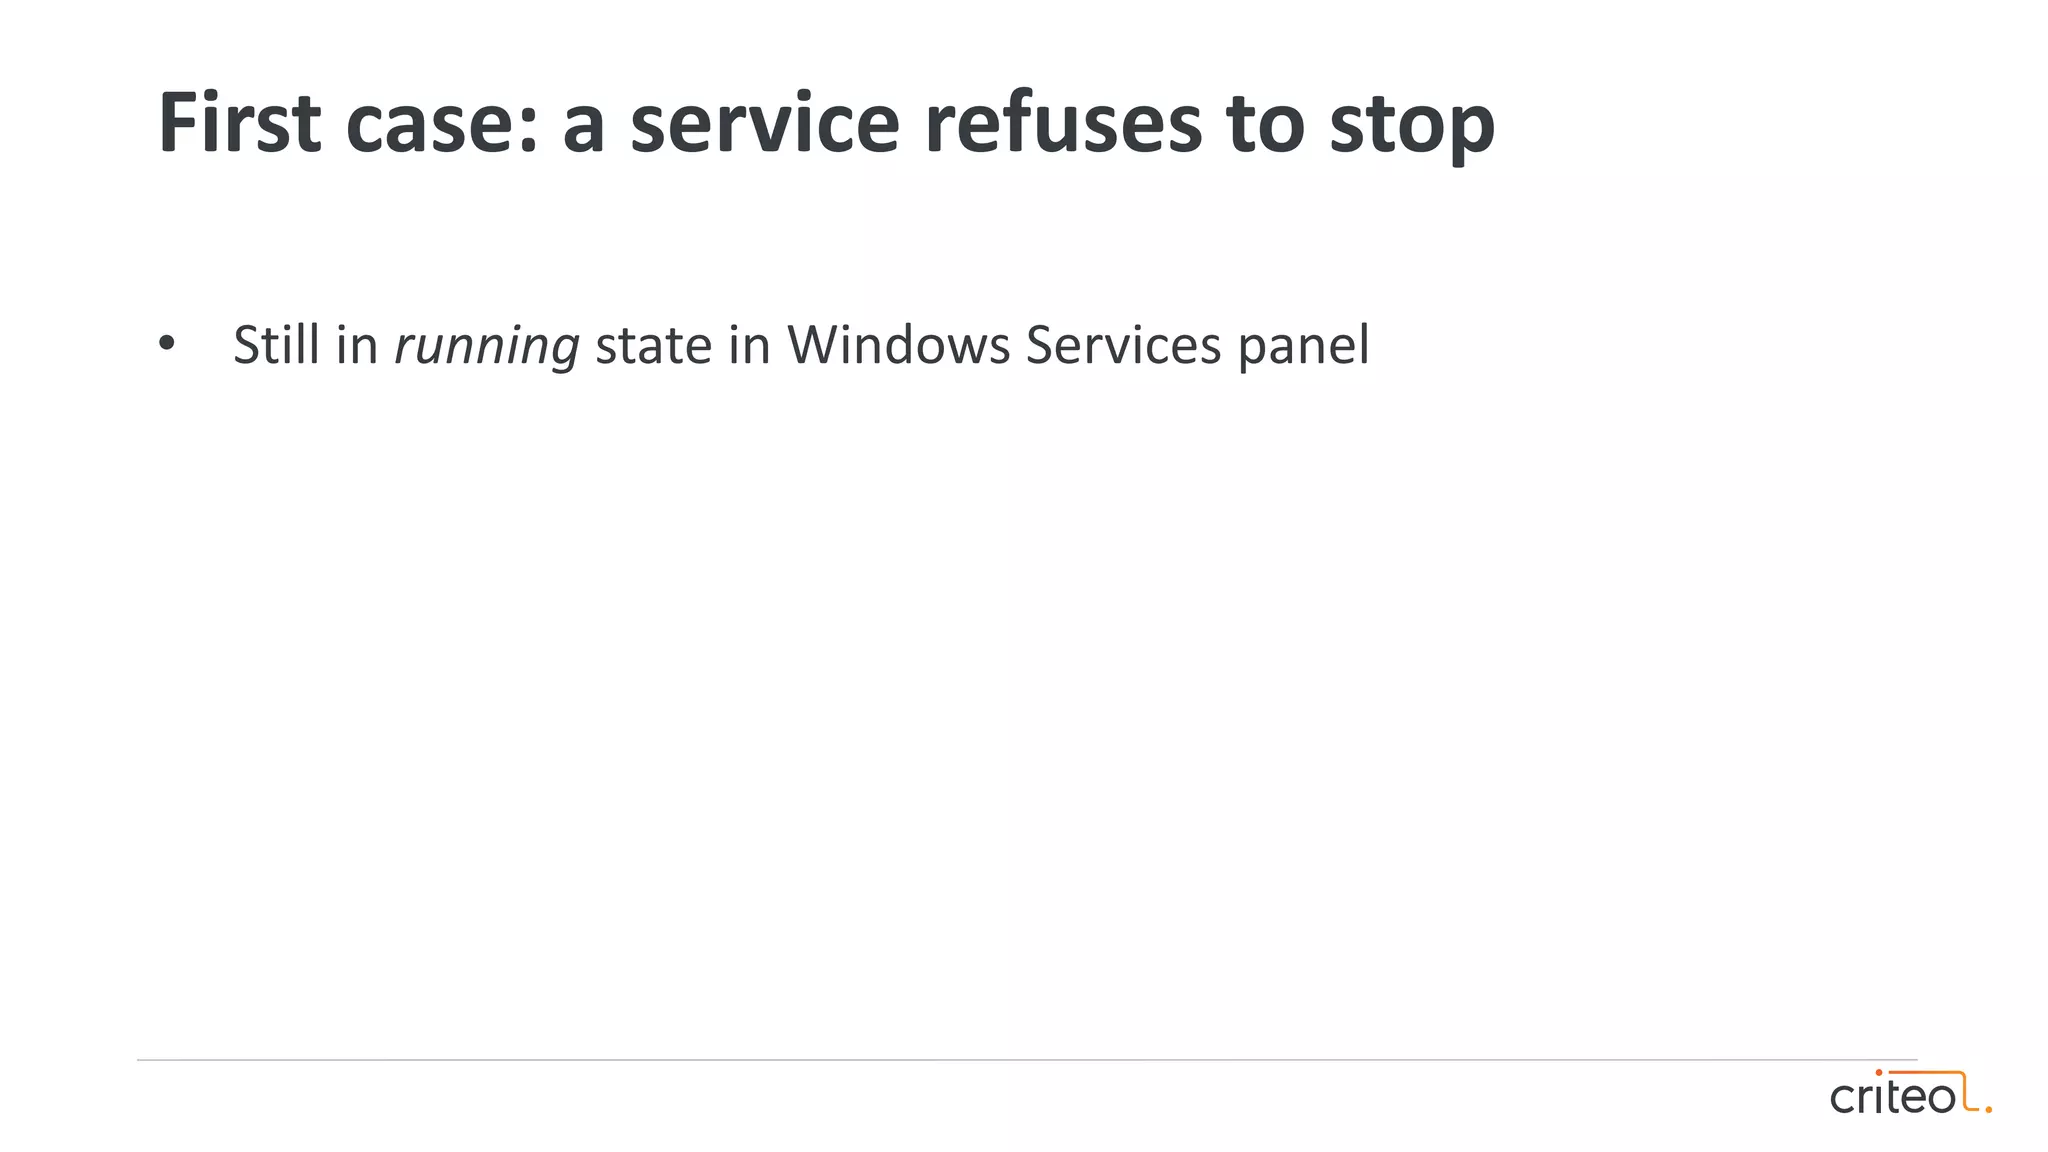Click the word service in the title
Viewport: 2048px width, 1152px height.
[765, 126]
